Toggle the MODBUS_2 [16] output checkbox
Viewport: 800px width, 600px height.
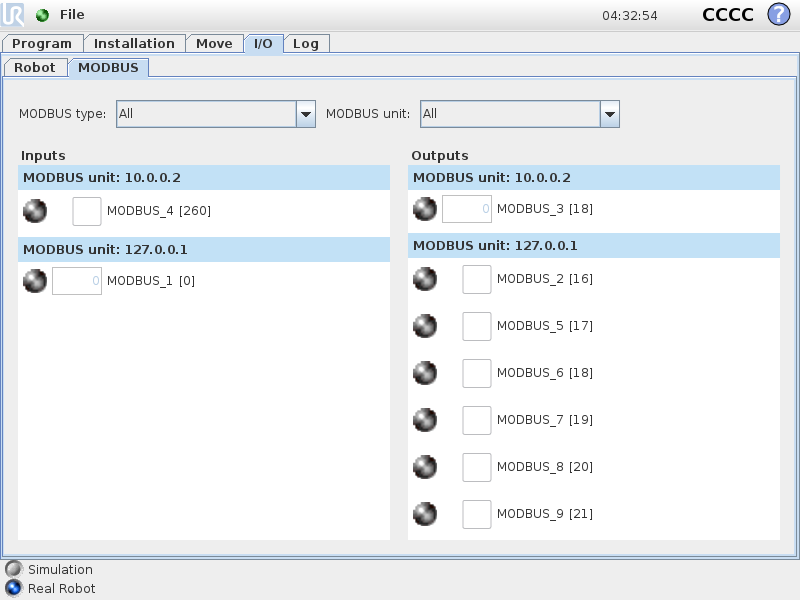(477, 279)
